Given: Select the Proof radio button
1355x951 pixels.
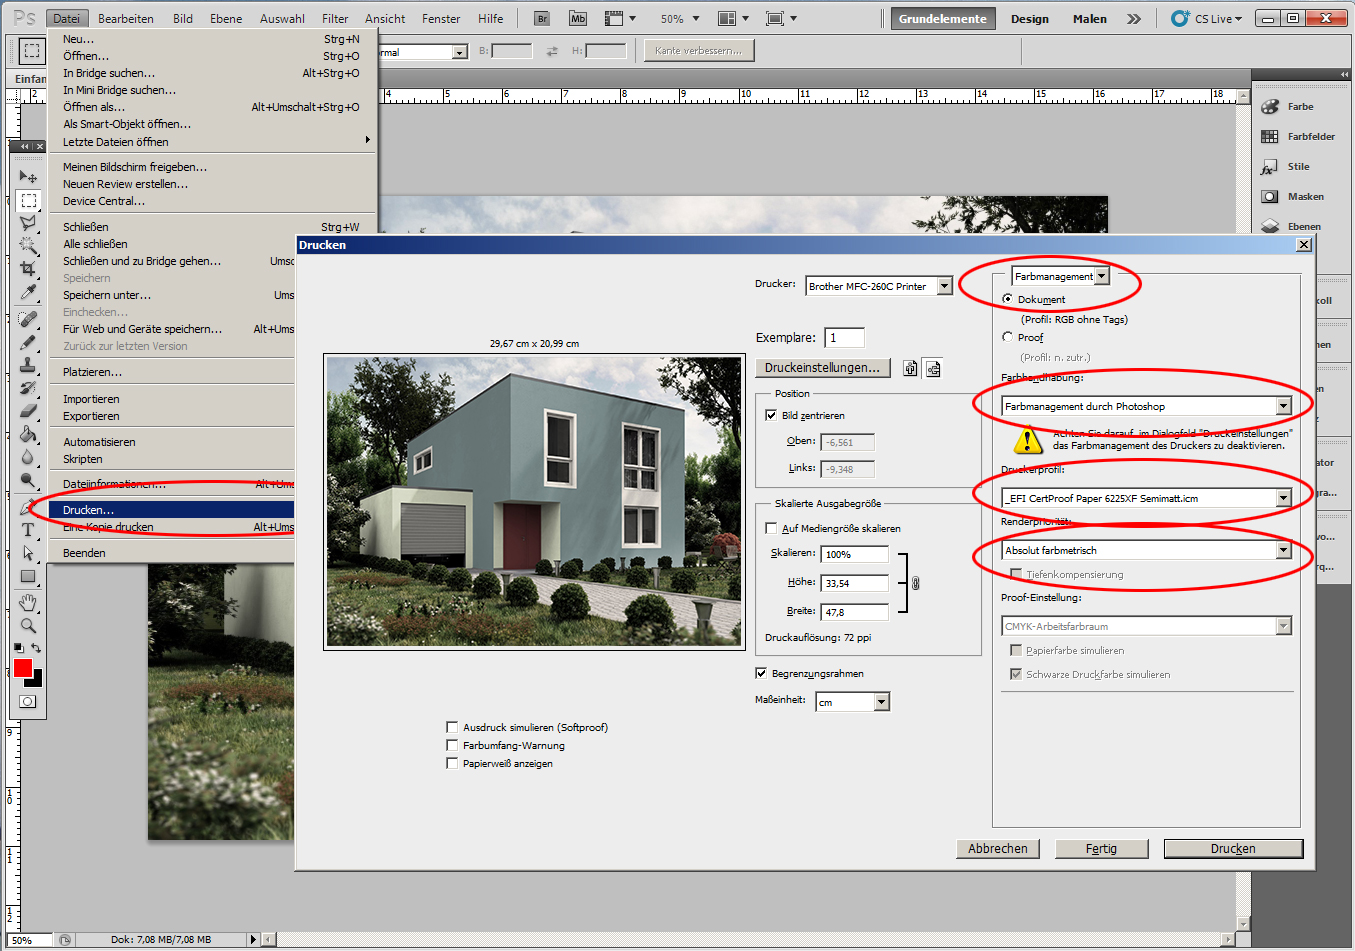Looking at the screenshot, I should tap(1007, 337).
